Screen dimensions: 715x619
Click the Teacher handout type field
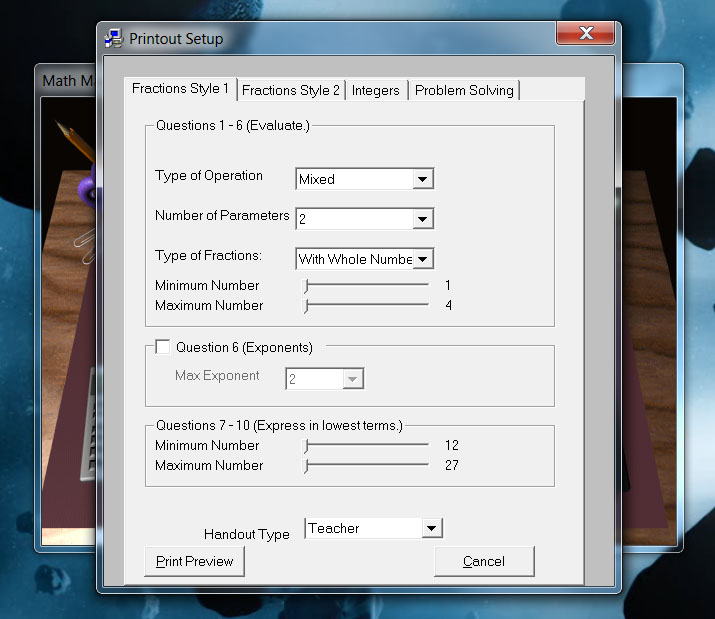click(362, 528)
